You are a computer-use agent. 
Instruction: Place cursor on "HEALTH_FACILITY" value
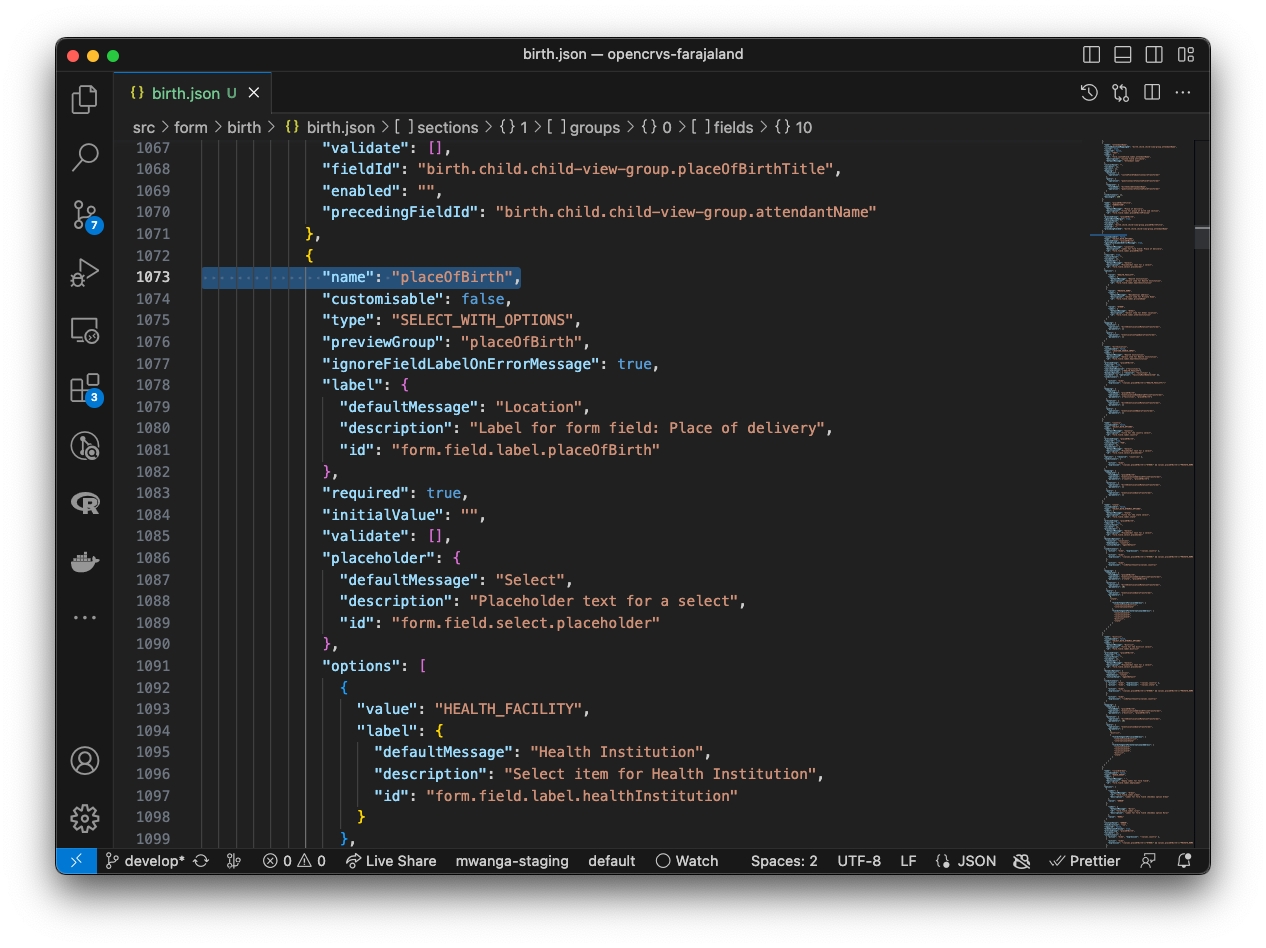(x=510, y=709)
